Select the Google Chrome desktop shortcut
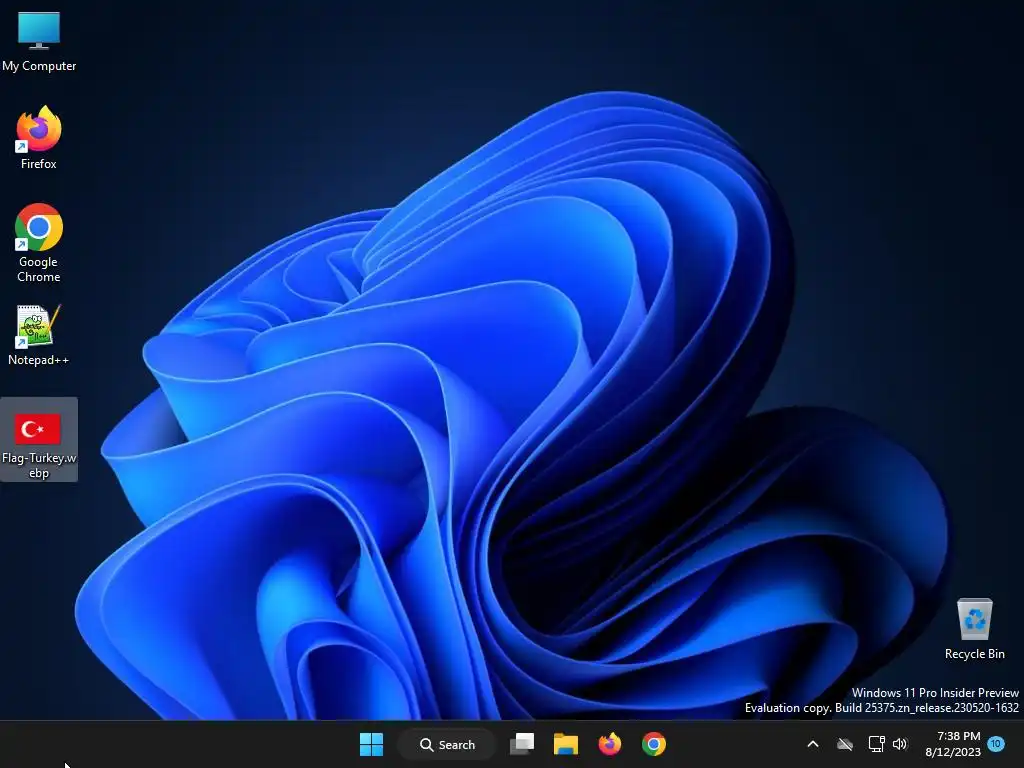Viewport: 1024px width, 768px height. pyautogui.click(x=39, y=242)
